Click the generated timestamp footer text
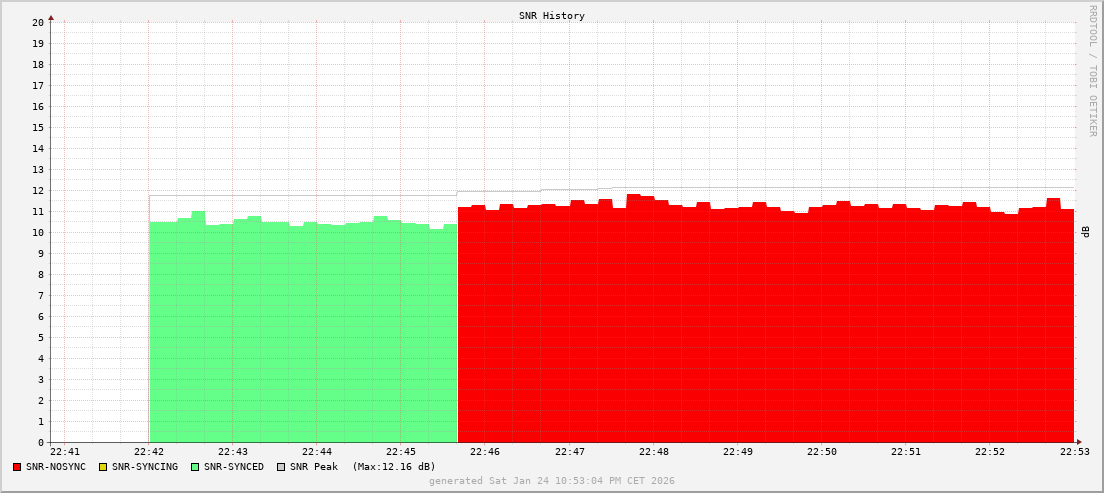1104x493 pixels. tap(551, 481)
